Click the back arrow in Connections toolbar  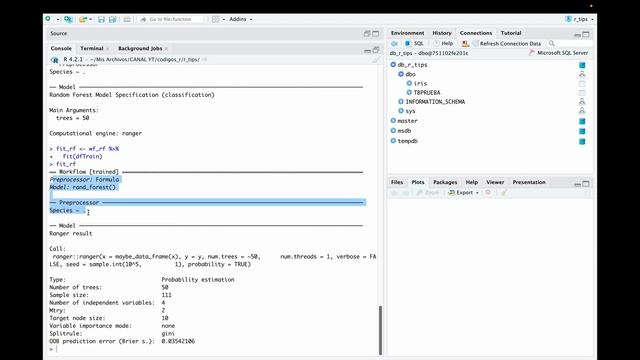(394, 43)
